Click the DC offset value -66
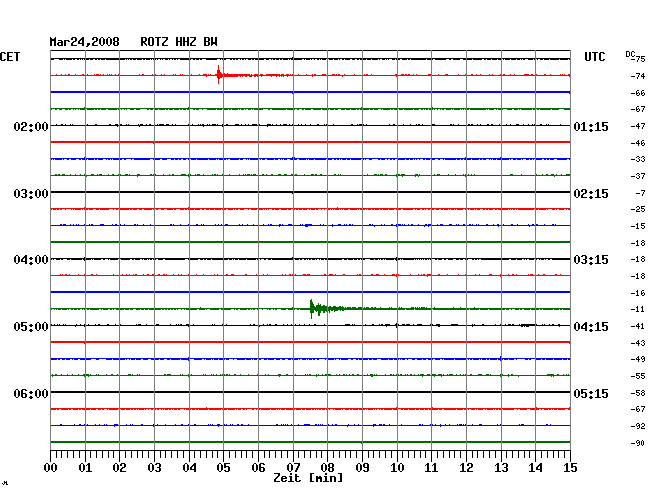The width and height of the screenshot is (650, 494). [638, 93]
